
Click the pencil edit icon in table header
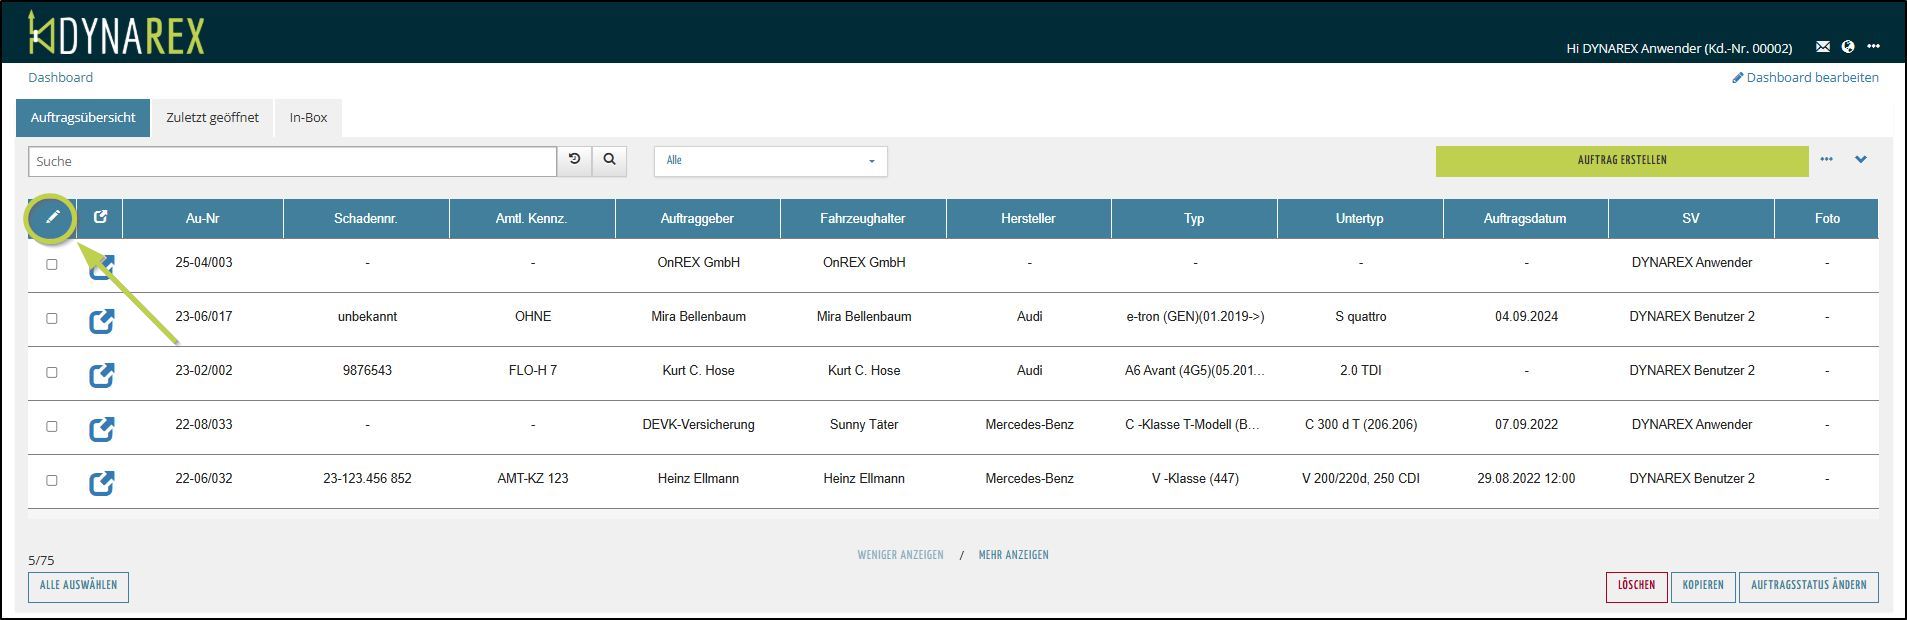coord(53,217)
